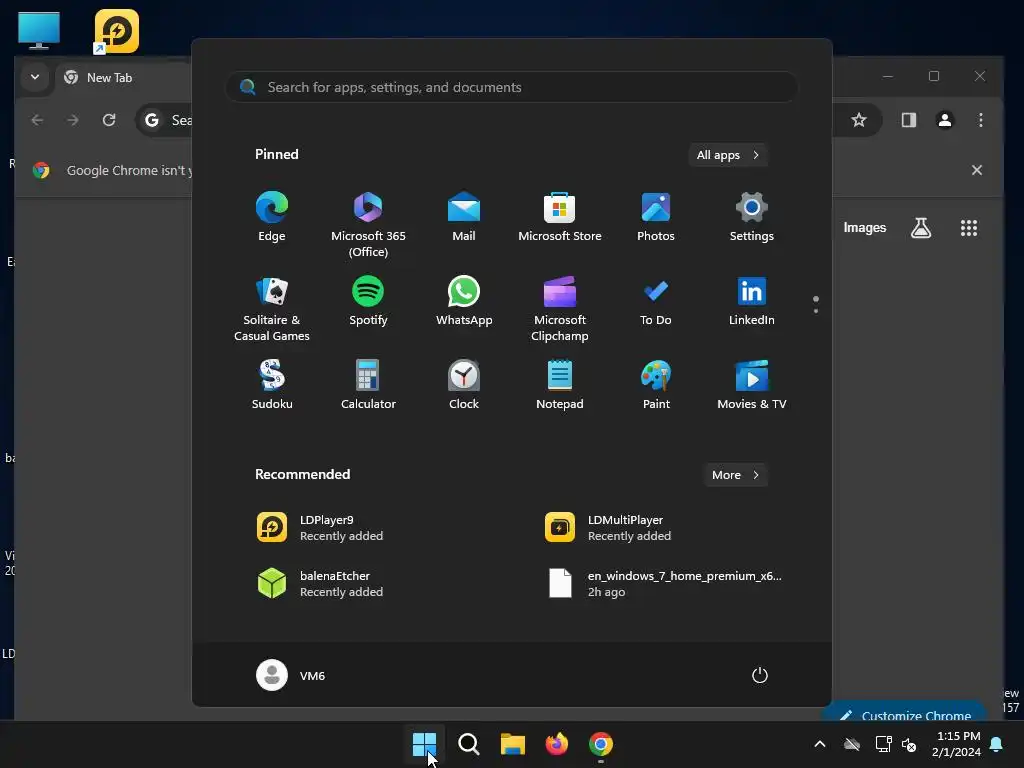
Task: Launch Movies & TV
Action: click(752, 385)
